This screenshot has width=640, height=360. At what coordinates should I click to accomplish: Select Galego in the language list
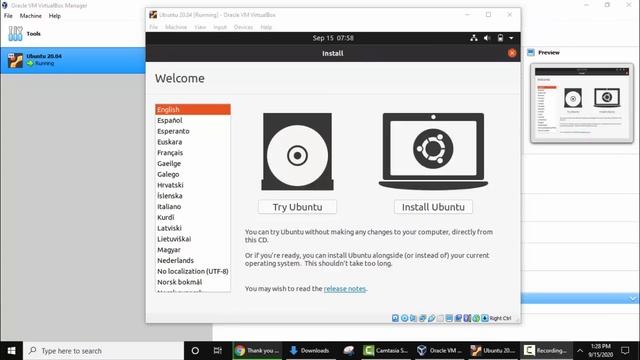coord(193,174)
